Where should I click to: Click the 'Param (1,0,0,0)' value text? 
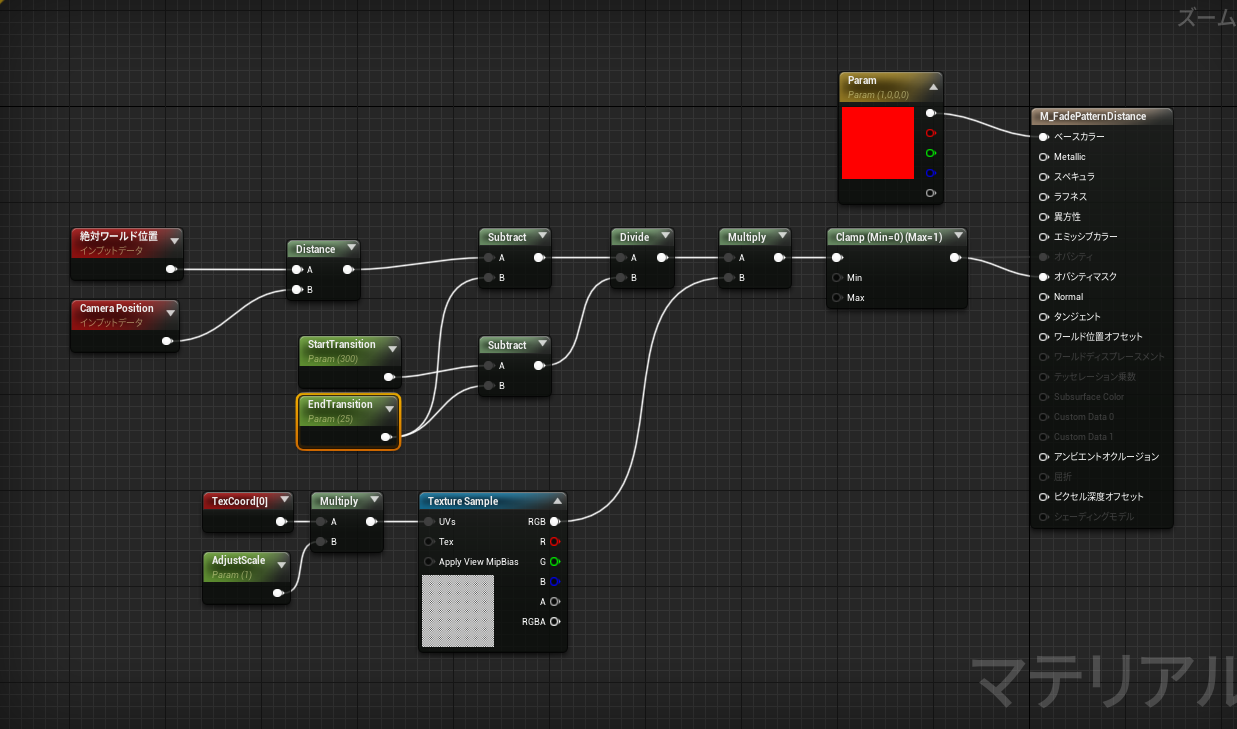point(878,95)
